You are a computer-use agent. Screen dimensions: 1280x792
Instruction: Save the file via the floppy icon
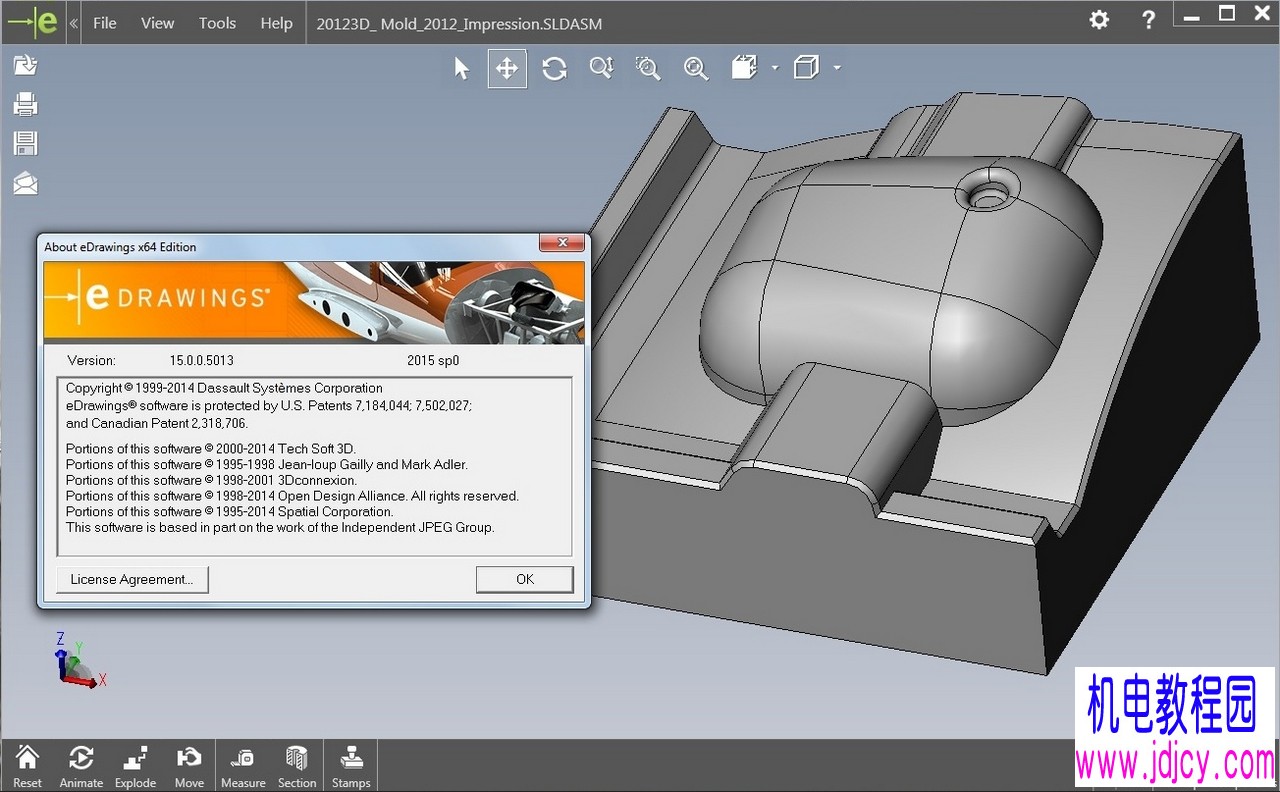click(x=25, y=143)
